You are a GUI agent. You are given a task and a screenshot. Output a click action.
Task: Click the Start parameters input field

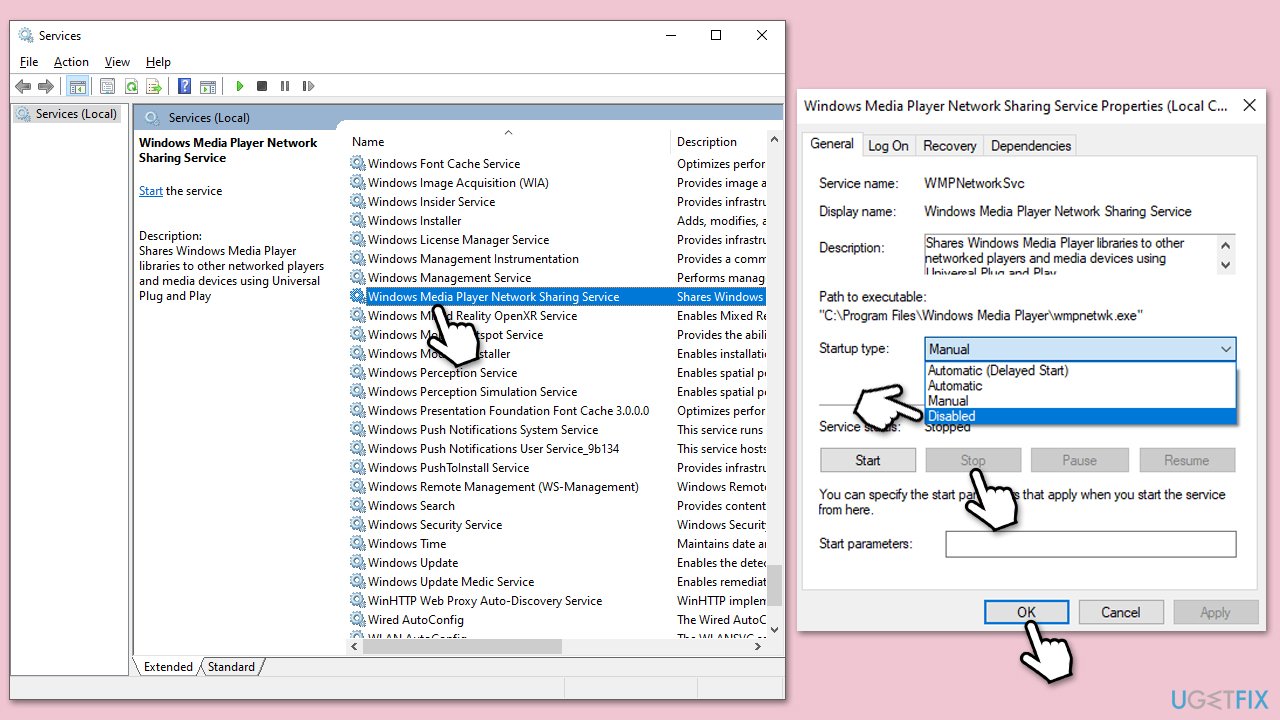[x=1090, y=544]
